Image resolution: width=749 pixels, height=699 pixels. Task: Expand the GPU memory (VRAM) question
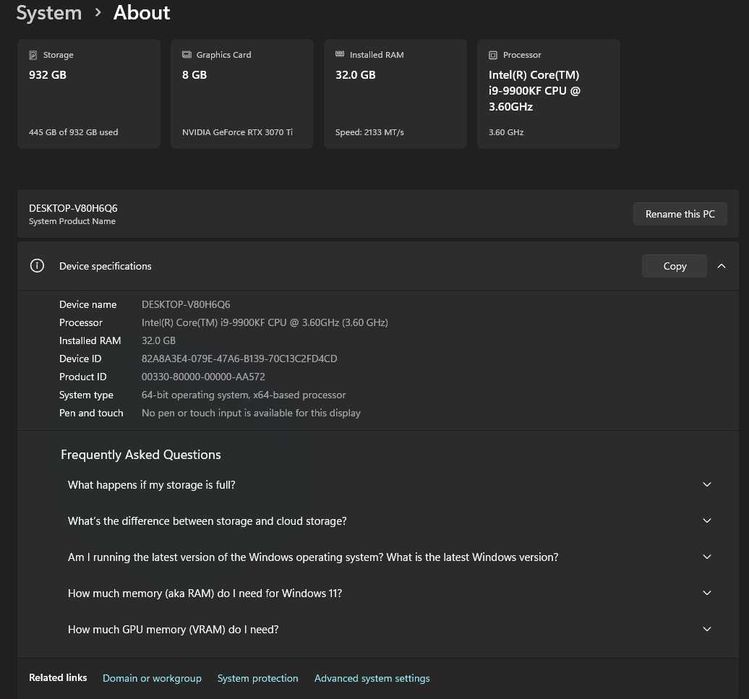tap(707, 629)
